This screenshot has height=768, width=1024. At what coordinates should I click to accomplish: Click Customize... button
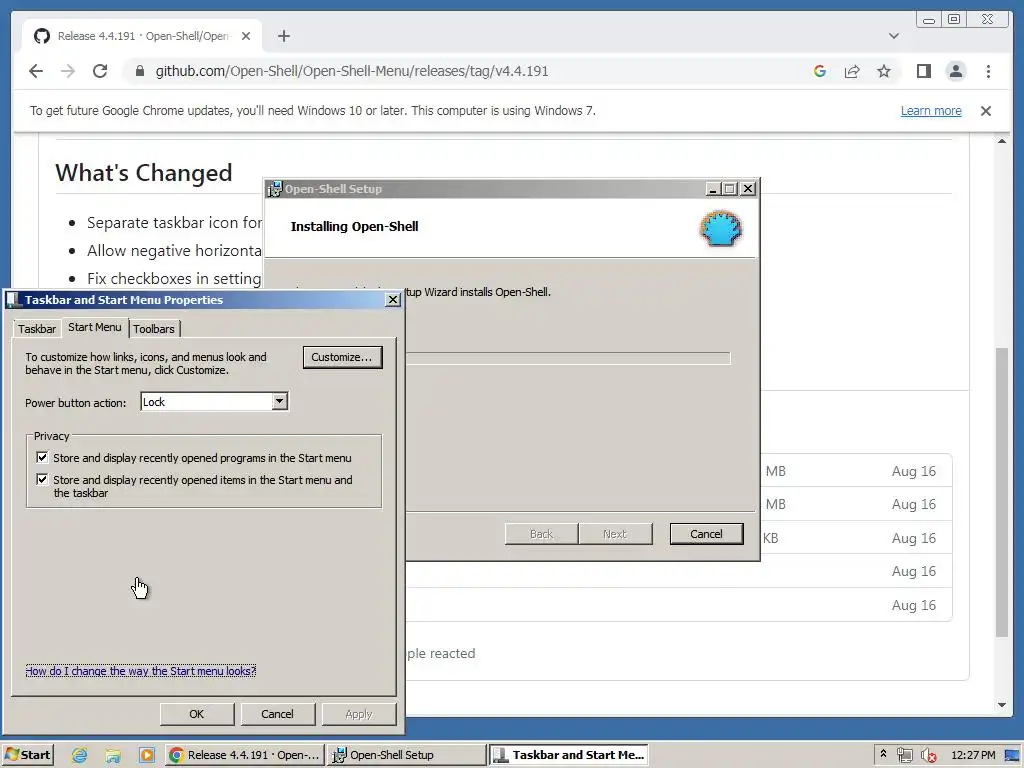click(x=342, y=357)
